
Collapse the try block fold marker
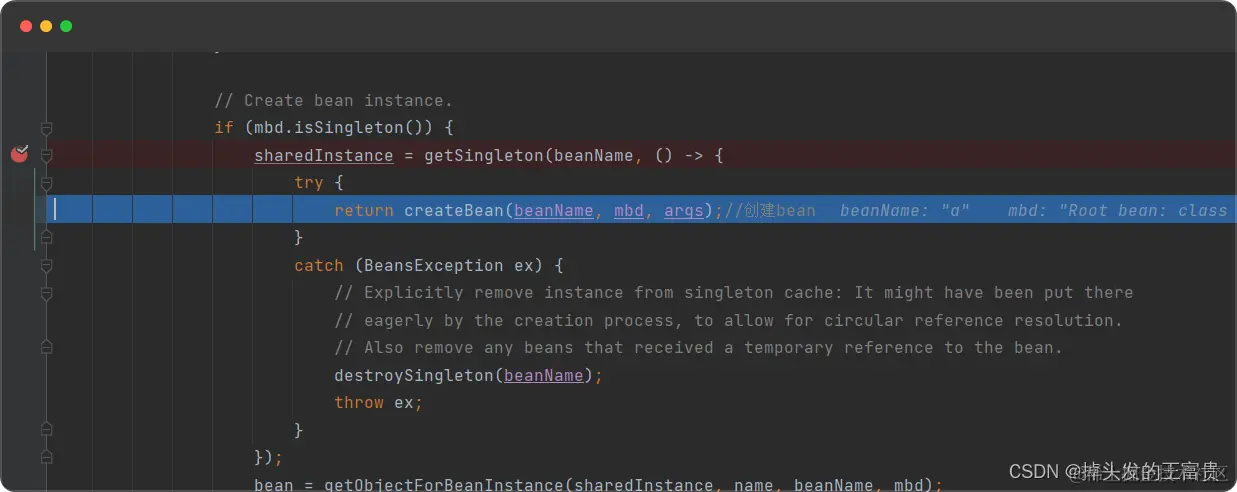pyautogui.click(x=46, y=183)
